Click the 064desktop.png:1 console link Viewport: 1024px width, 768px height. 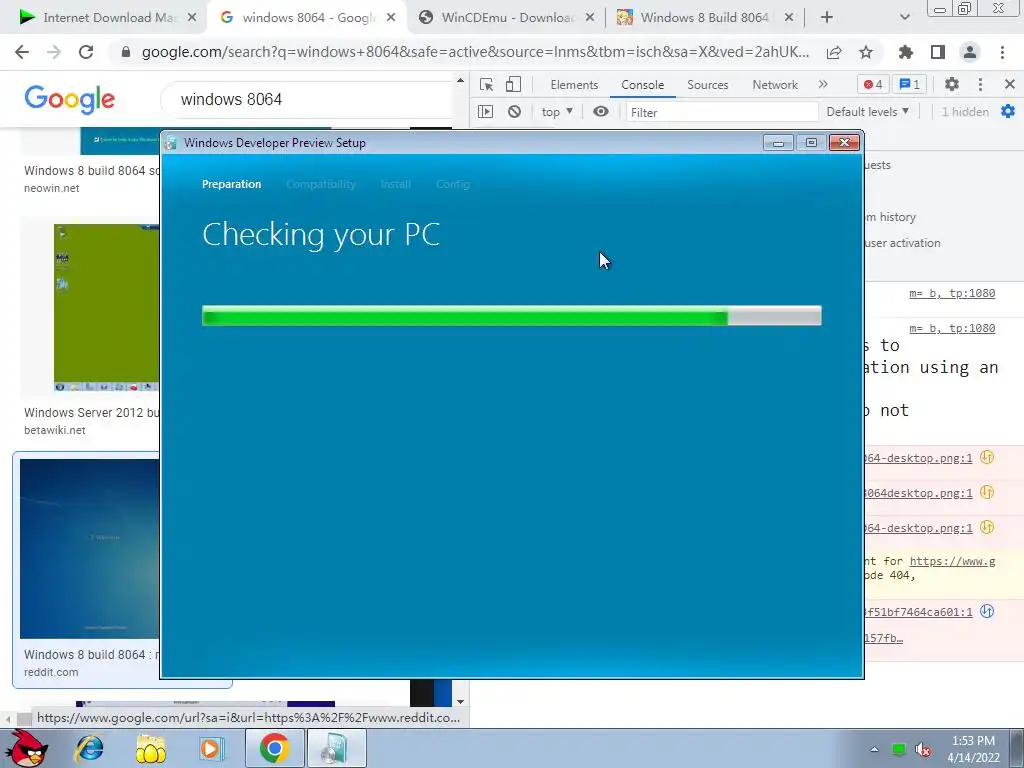[918, 493]
